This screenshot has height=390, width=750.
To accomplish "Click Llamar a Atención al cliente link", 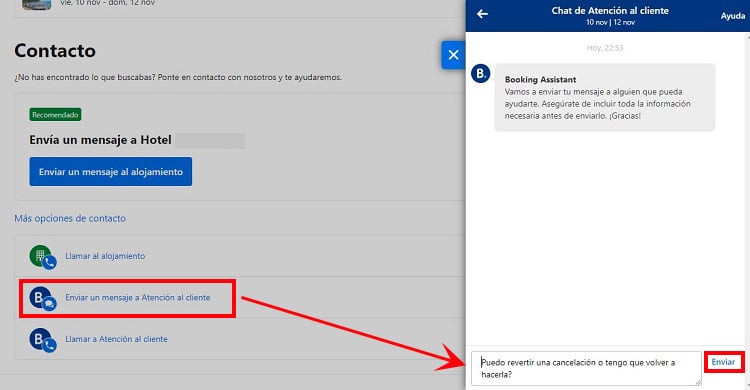I will 117,339.
